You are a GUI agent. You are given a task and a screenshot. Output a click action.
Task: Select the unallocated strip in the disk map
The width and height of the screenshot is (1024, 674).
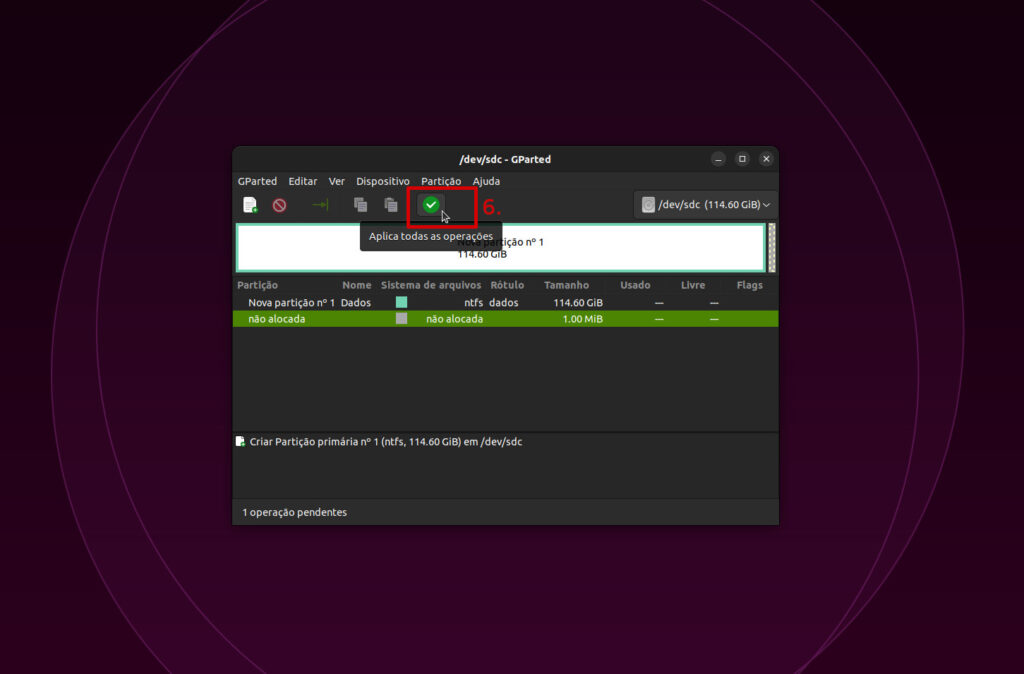(x=772, y=248)
